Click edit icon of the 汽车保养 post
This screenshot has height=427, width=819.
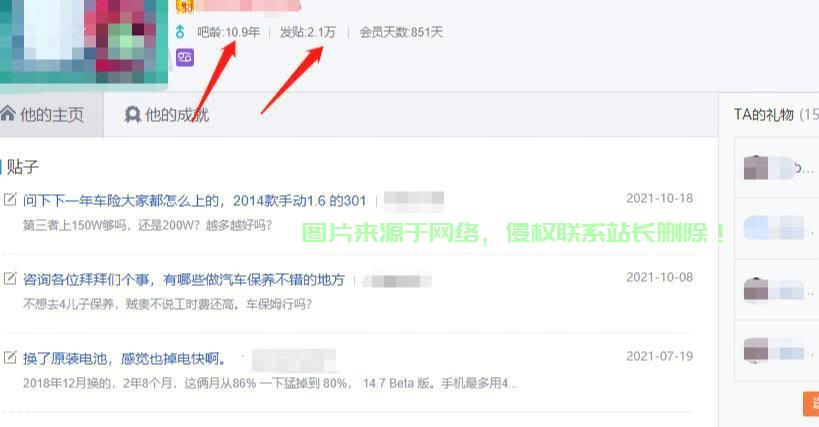[x=10, y=278]
